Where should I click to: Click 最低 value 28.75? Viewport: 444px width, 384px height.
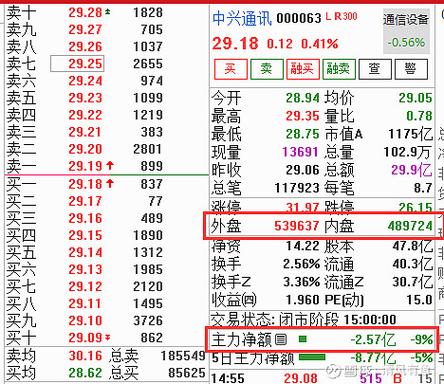click(x=303, y=134)
